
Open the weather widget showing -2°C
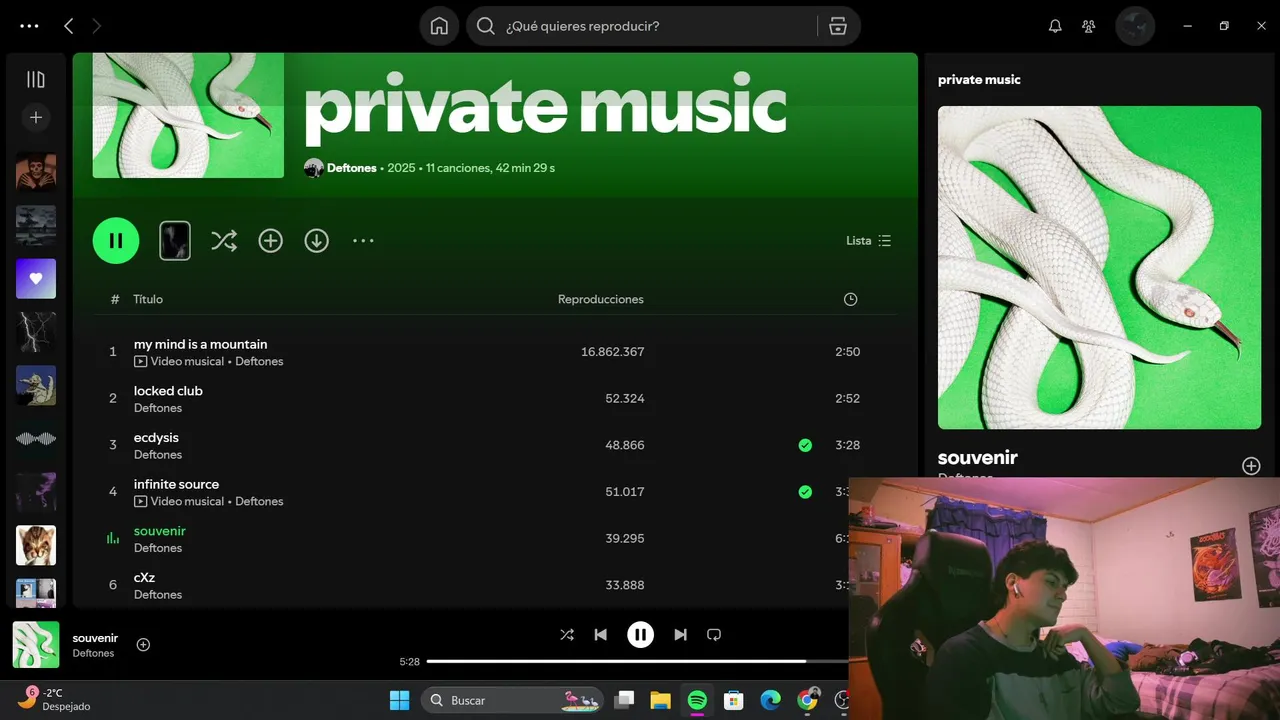[55, 699]
